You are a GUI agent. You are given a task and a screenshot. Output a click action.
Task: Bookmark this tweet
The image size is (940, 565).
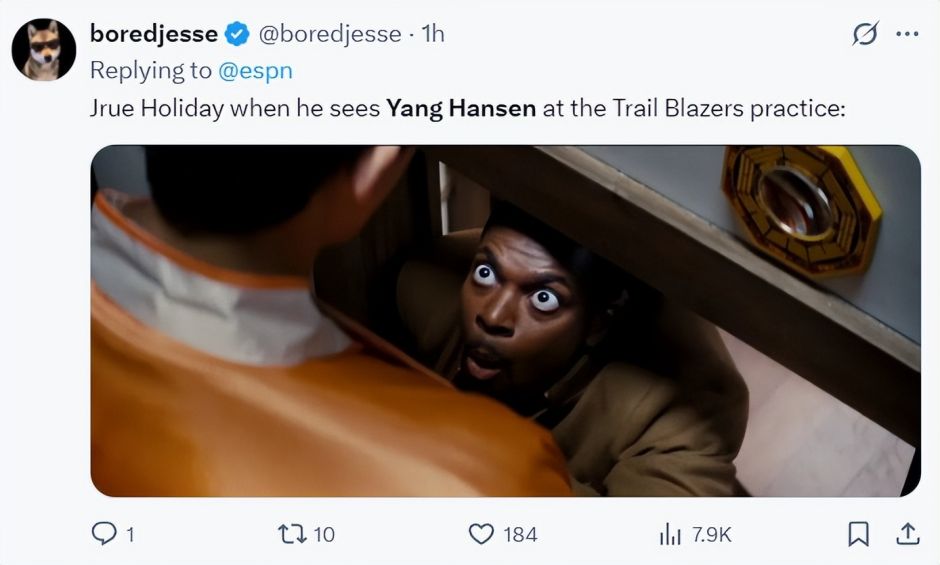(x=858, y=533)
